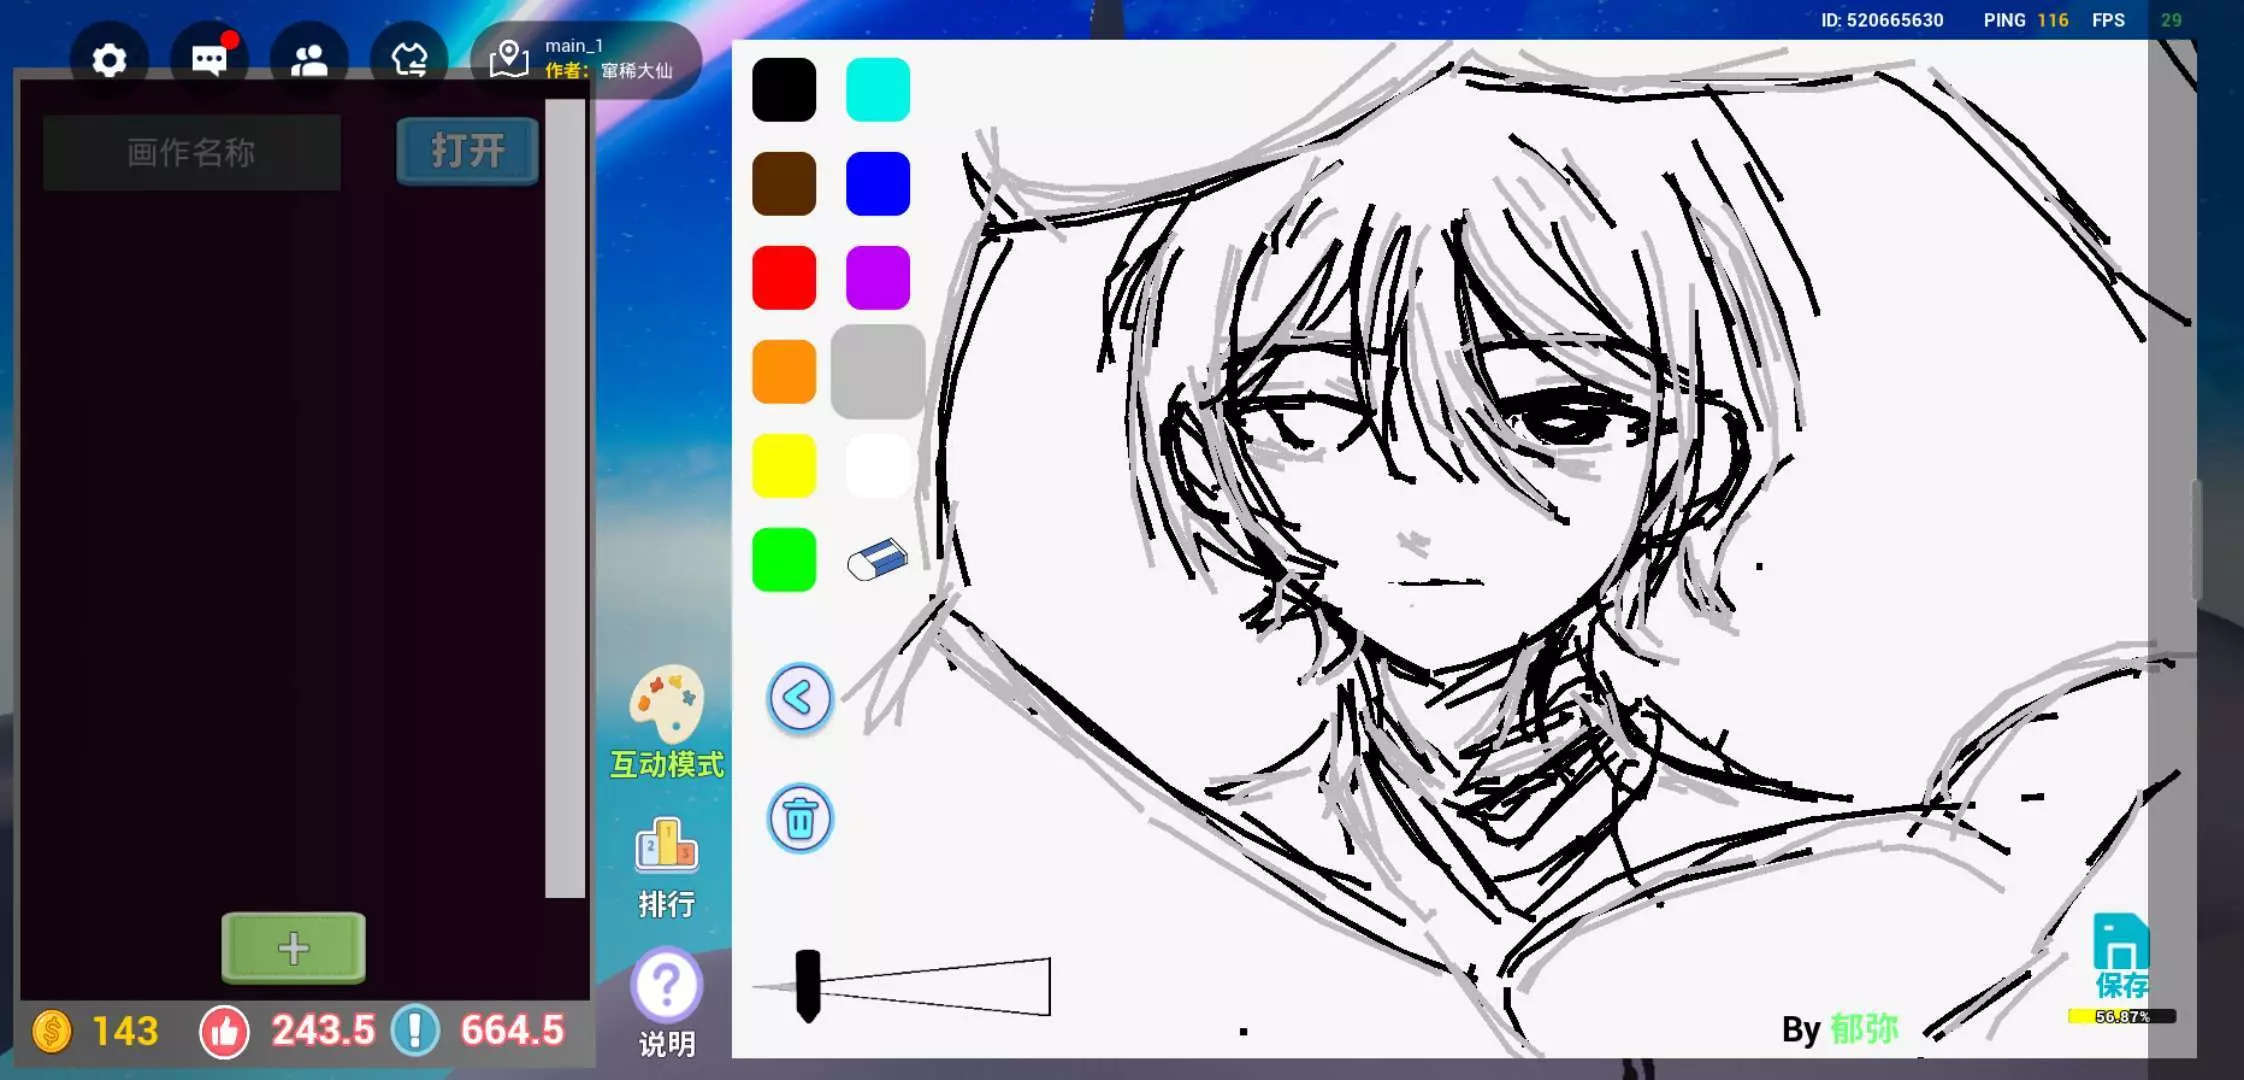Screen dimensions: 2244x1080
Task: Click the 画作名称 artwork name field
Action: tap(191, 152)
